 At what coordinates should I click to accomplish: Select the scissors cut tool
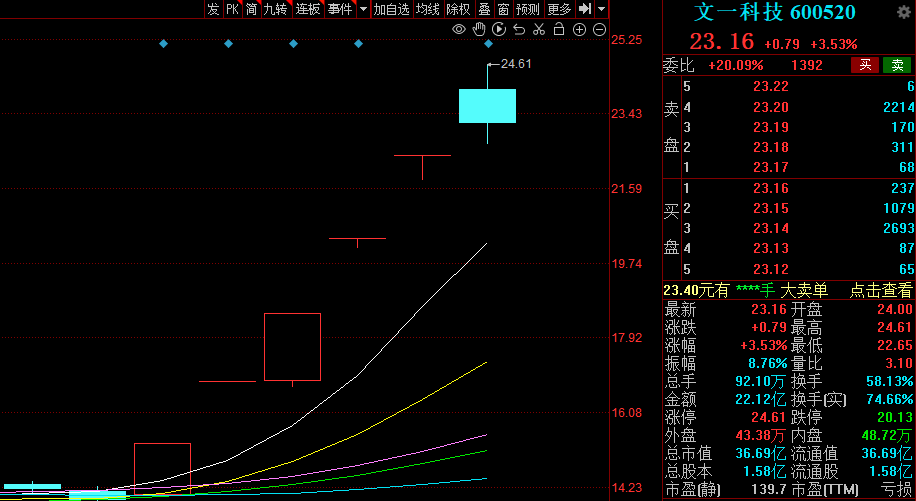click(x=539, y=29)
